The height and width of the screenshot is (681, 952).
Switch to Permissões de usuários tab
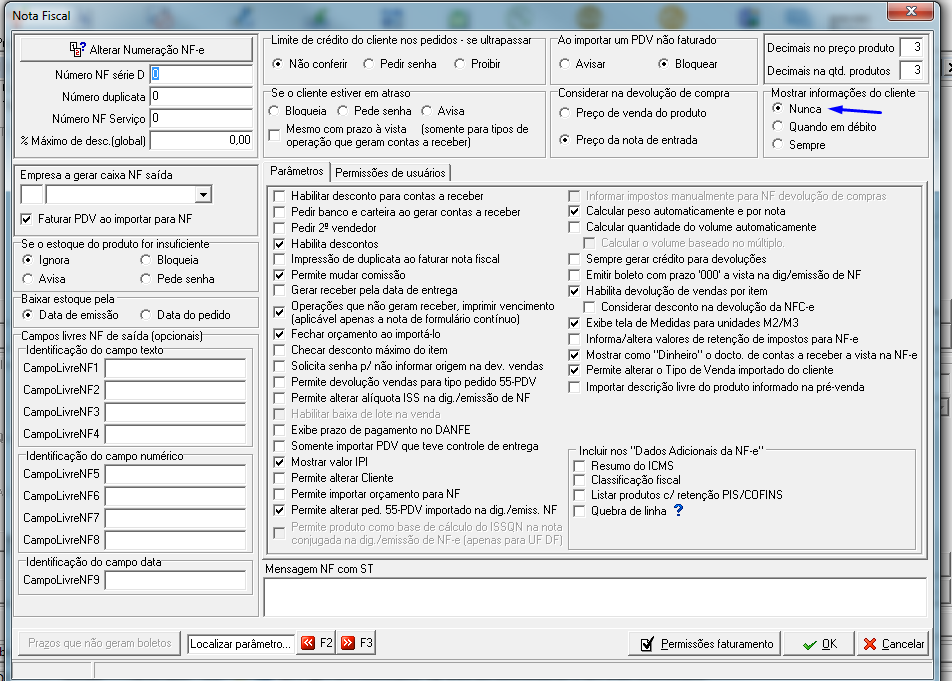pos(390,173)
